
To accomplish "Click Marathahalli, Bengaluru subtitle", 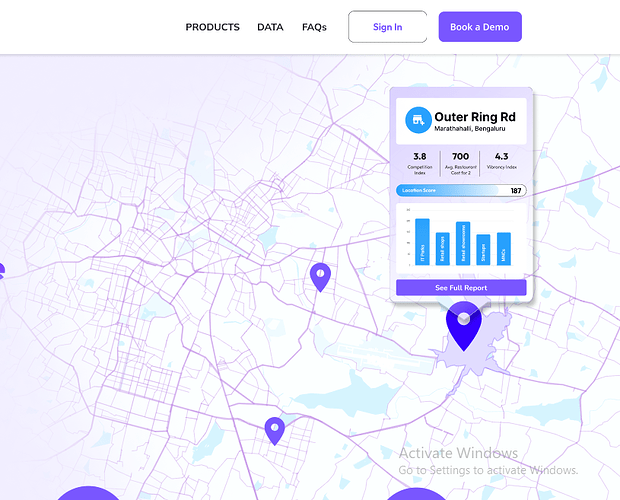I will (x=470, y=128).
